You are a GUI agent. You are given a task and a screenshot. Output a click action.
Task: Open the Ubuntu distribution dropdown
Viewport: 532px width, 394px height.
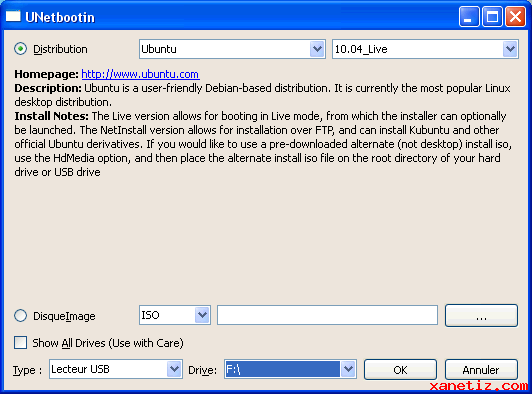coord(232,49)
